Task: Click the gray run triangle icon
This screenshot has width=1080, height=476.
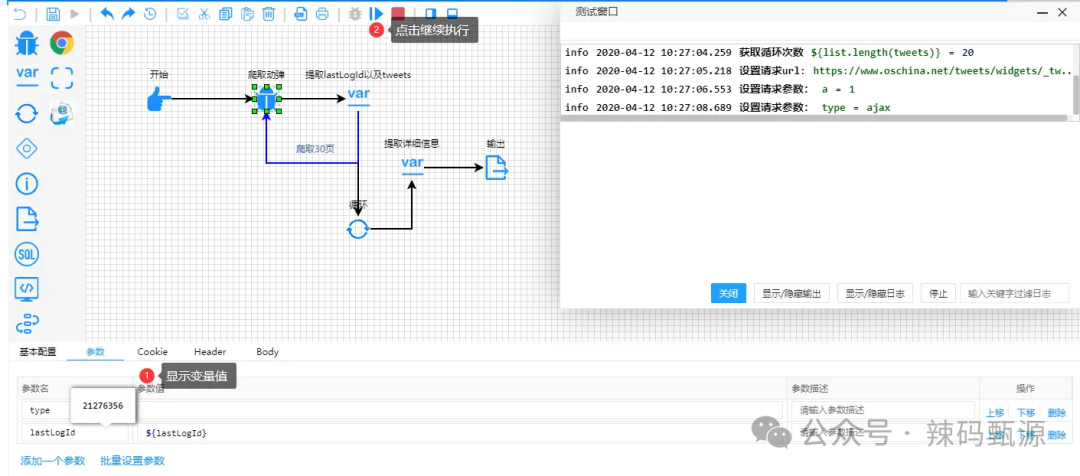Action: [74, 13]
